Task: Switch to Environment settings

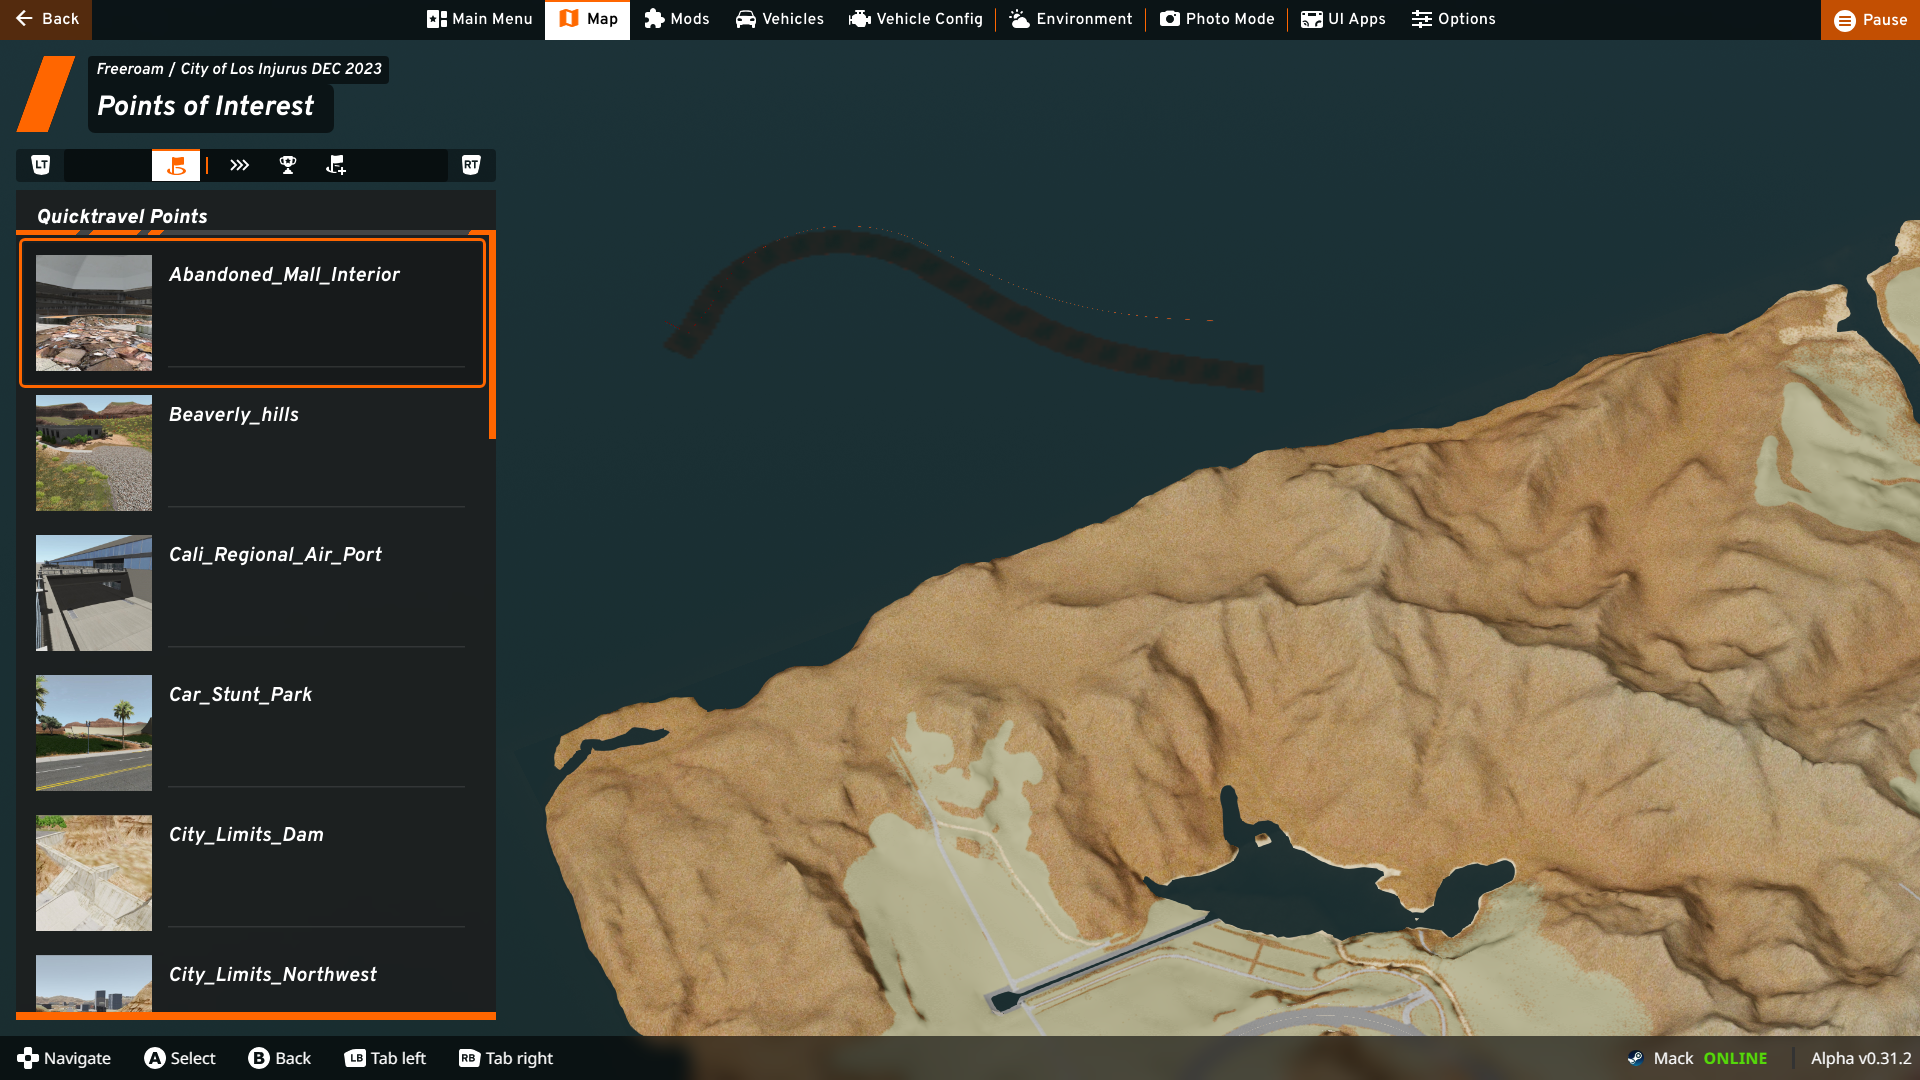Action: 1071,19
